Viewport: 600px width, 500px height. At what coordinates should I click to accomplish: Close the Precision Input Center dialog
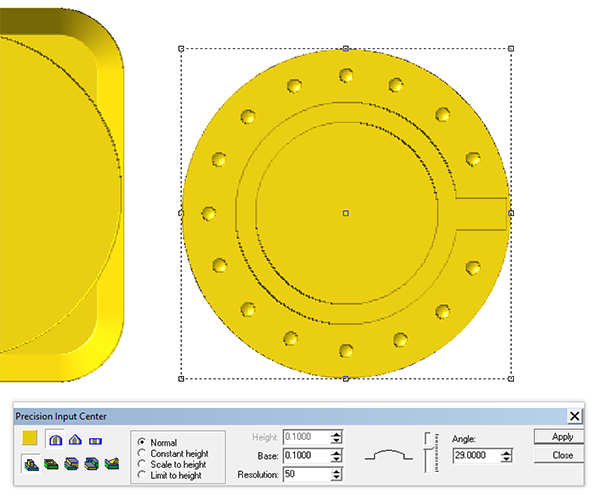(x=574, y=416)
